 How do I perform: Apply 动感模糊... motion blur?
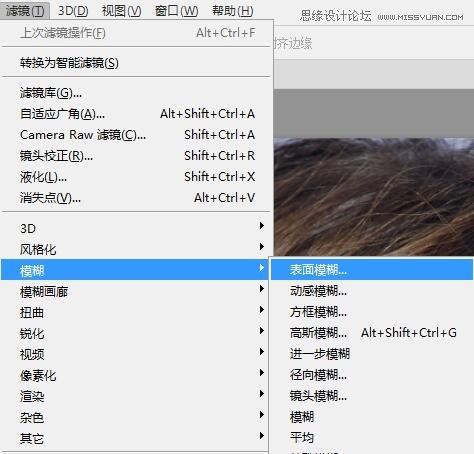click(372, 291)
